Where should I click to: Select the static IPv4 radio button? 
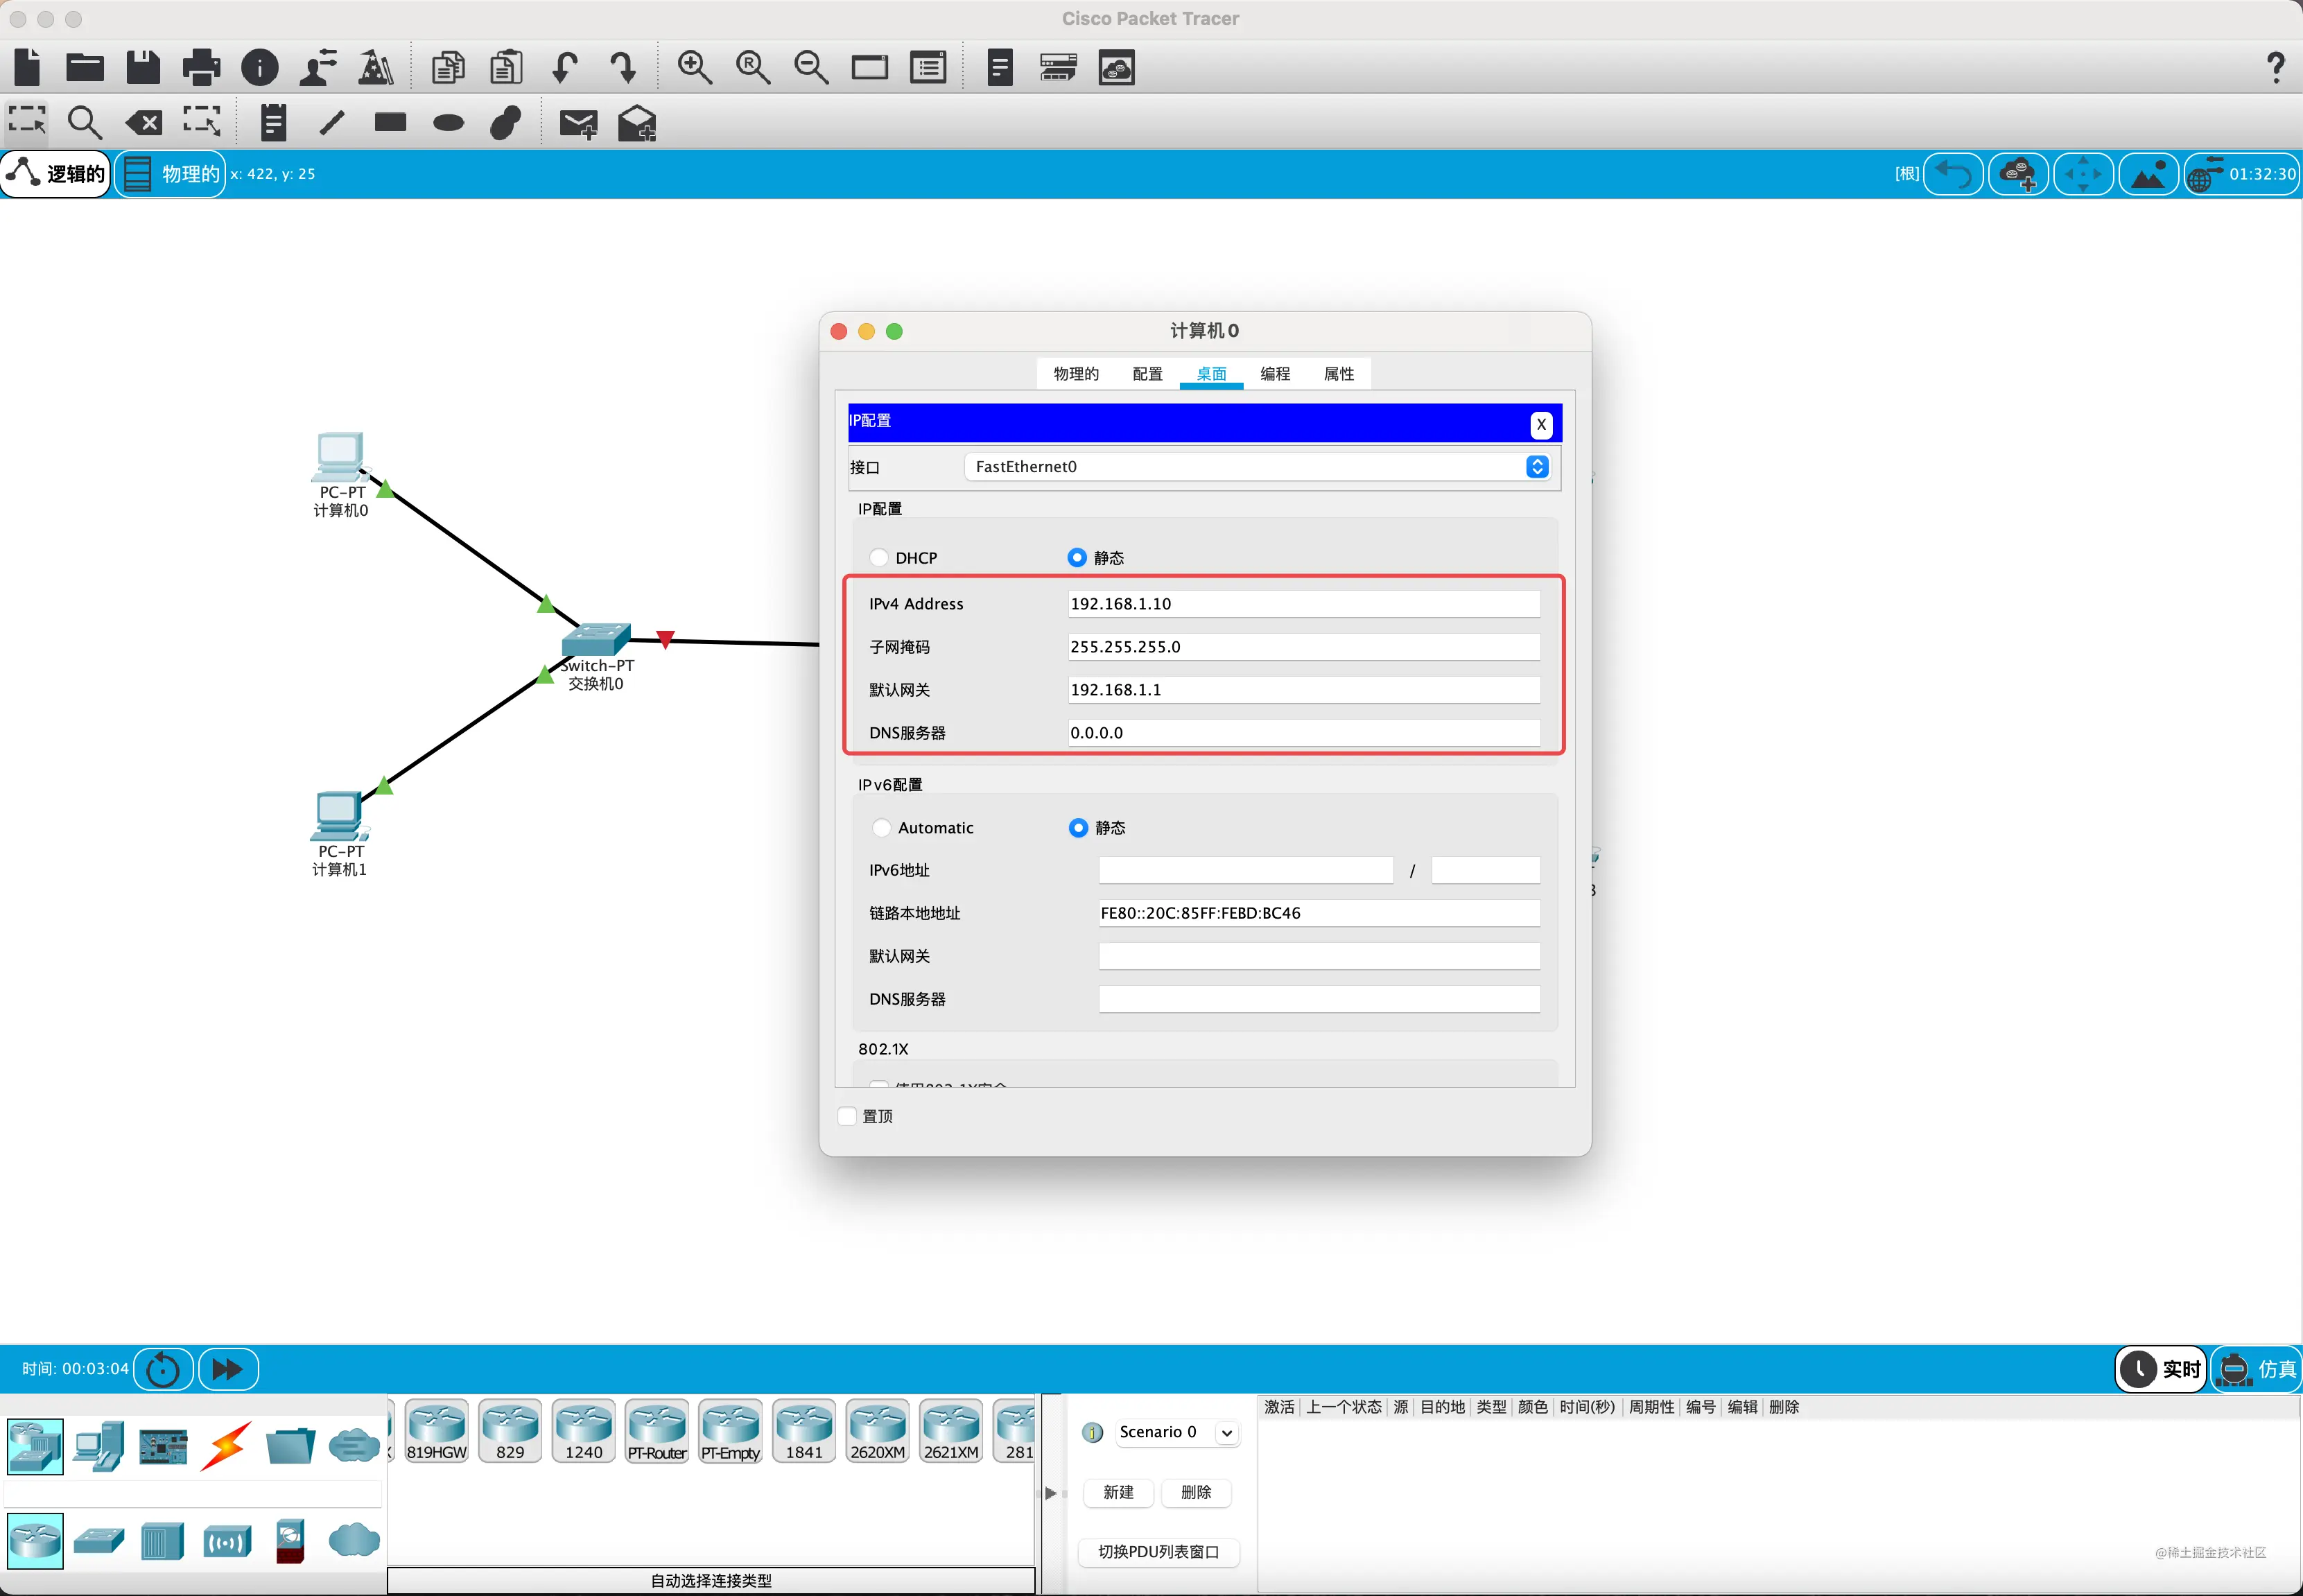(1076, 557)
